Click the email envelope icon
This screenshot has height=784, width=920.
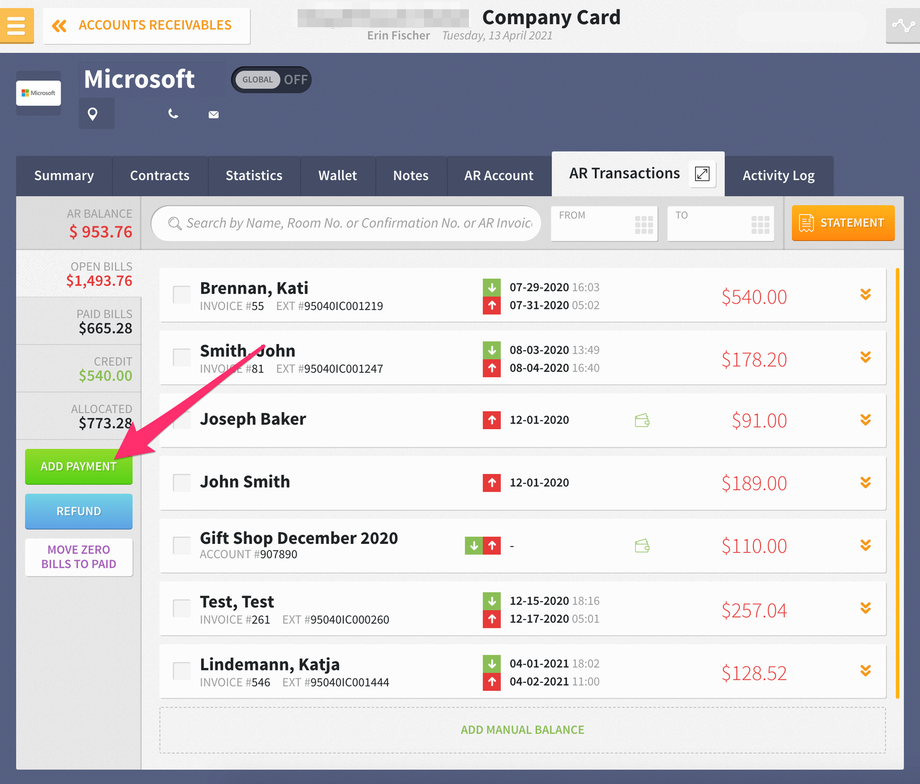[x=214, y=114]
